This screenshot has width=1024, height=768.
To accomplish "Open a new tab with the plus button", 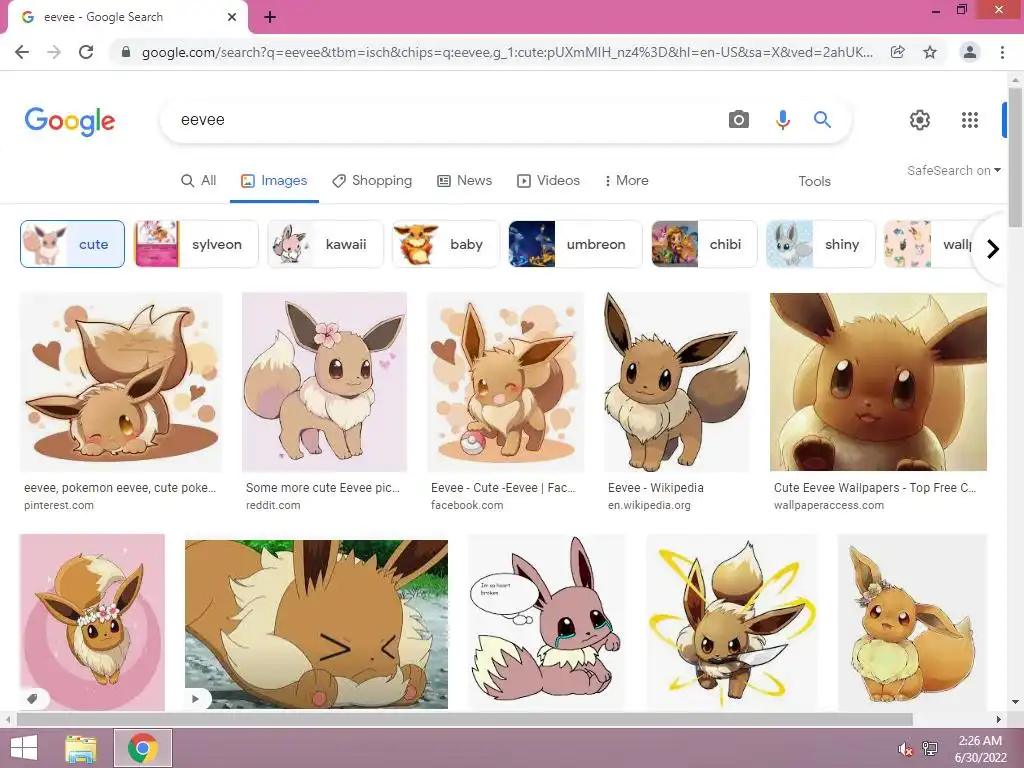I will (270, 17).
